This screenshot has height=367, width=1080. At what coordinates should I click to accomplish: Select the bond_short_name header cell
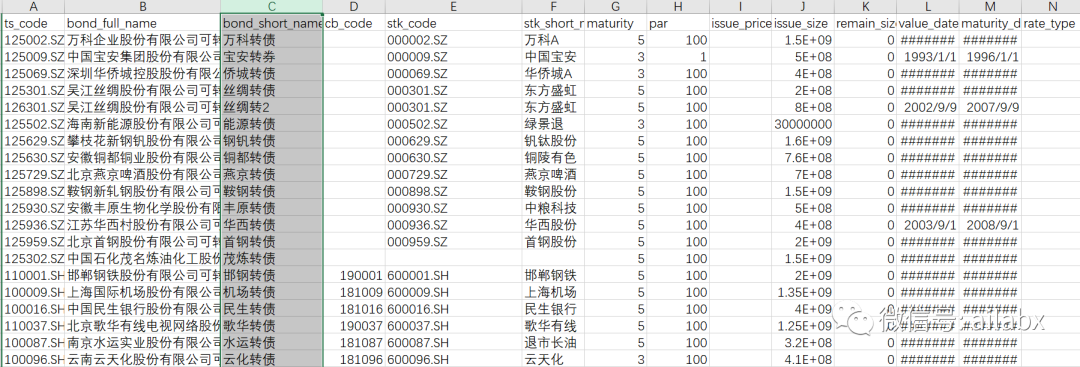point(272,23)
